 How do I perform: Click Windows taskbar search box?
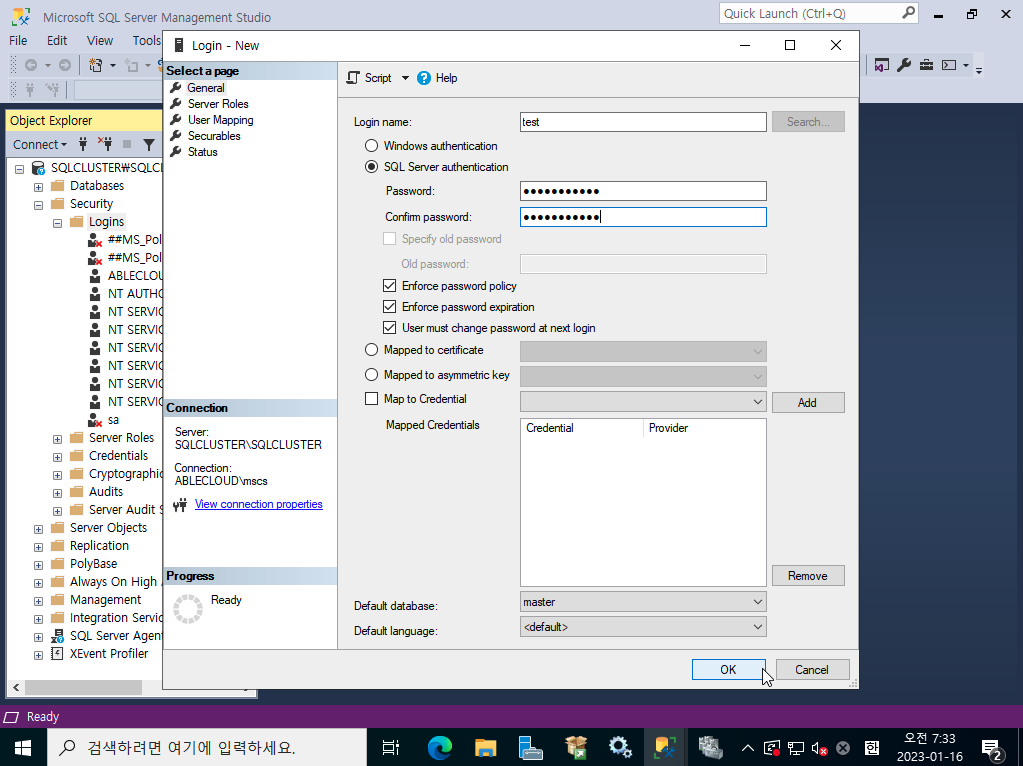pyautogui.click(x=207, y=747)
